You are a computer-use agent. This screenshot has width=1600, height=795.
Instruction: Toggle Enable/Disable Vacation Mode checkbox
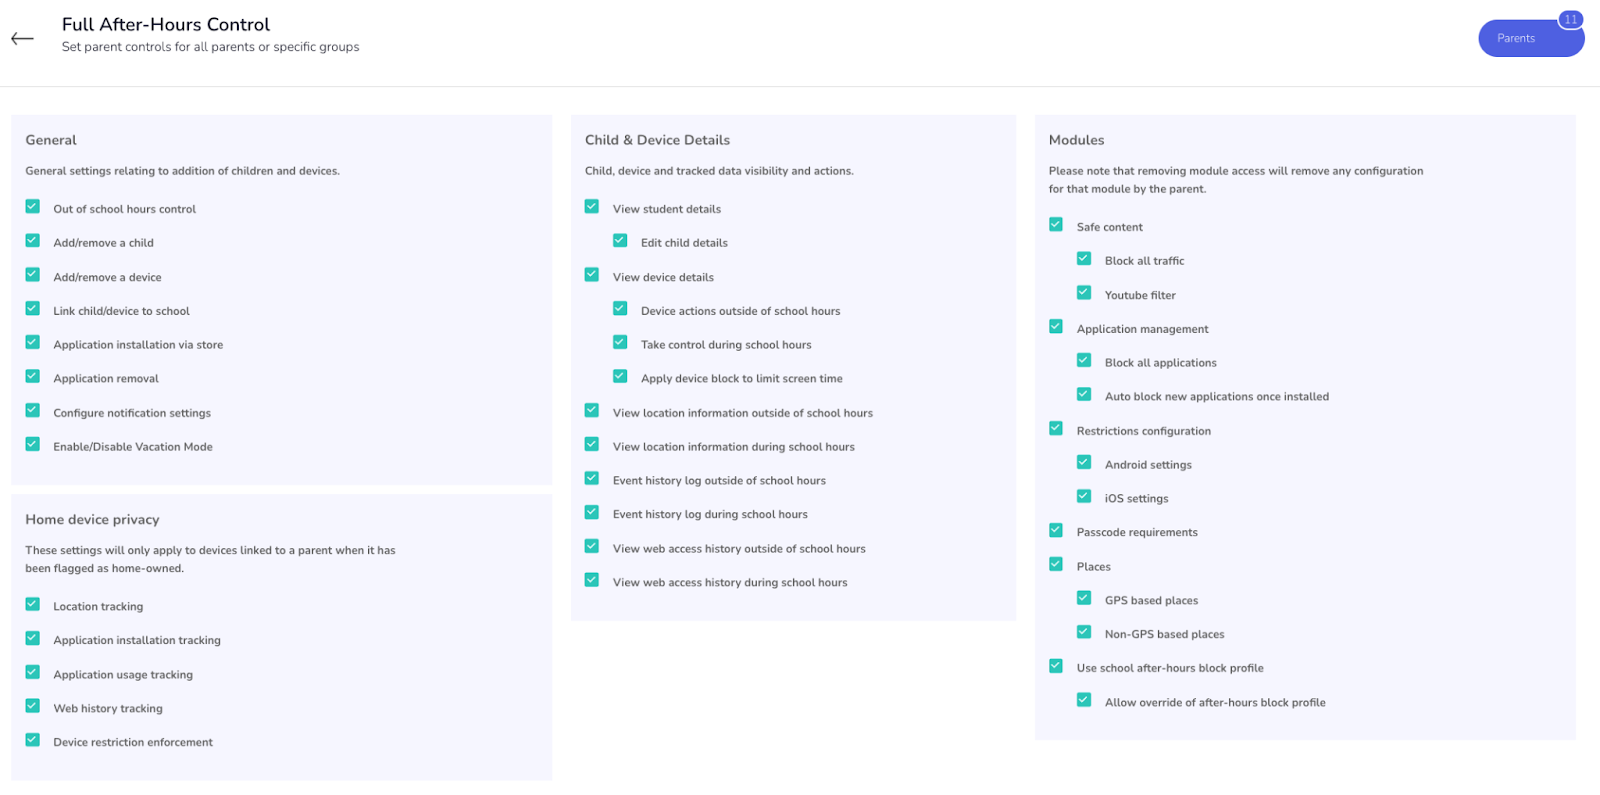click(x=33, y=445)
